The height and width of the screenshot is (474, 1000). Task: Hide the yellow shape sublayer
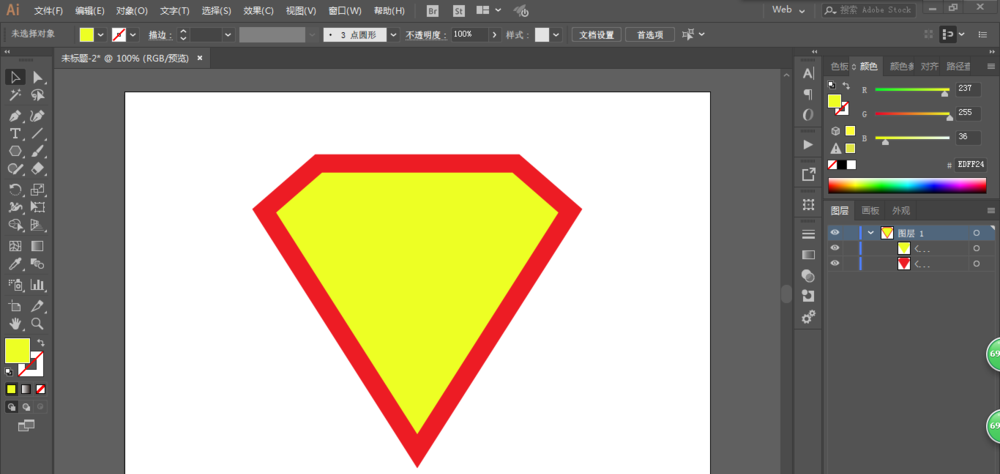point(835,248)
